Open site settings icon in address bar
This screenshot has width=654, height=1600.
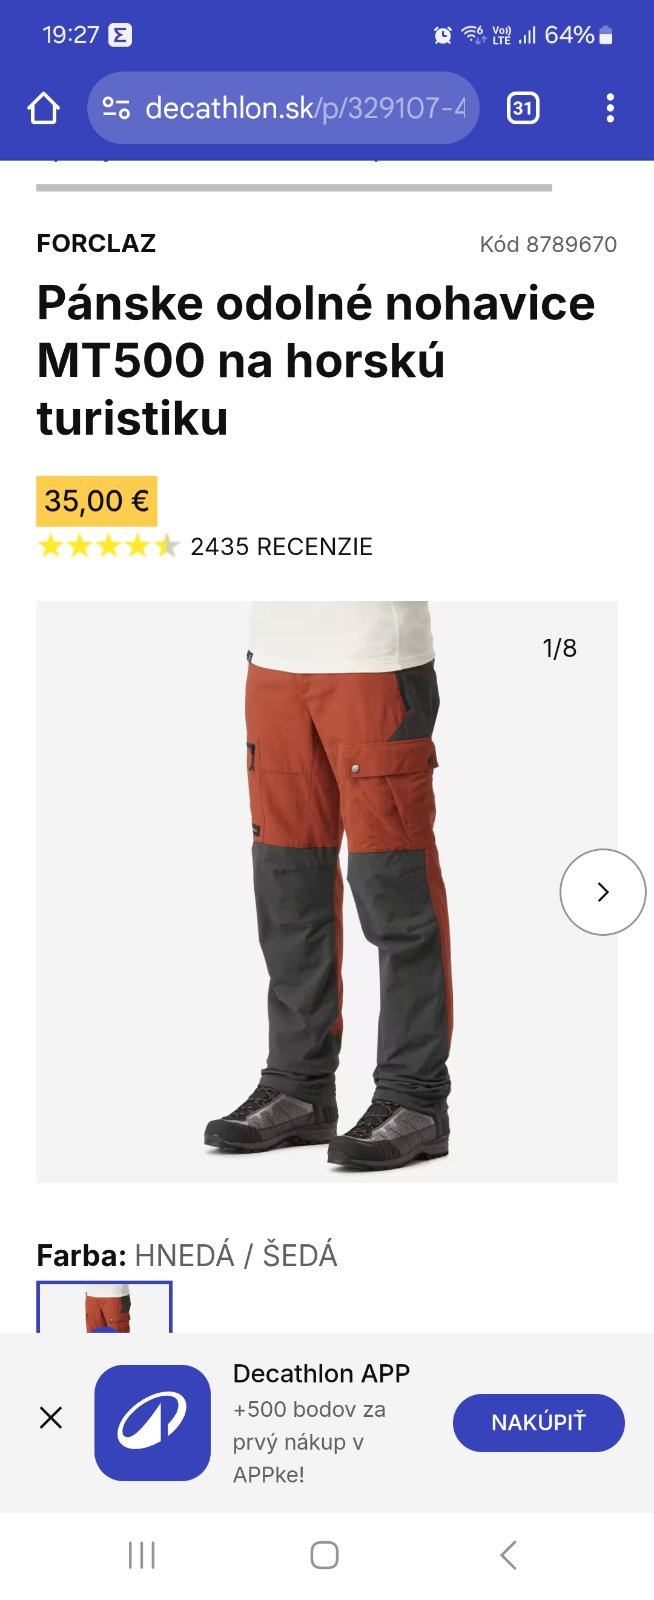(116, 108)
